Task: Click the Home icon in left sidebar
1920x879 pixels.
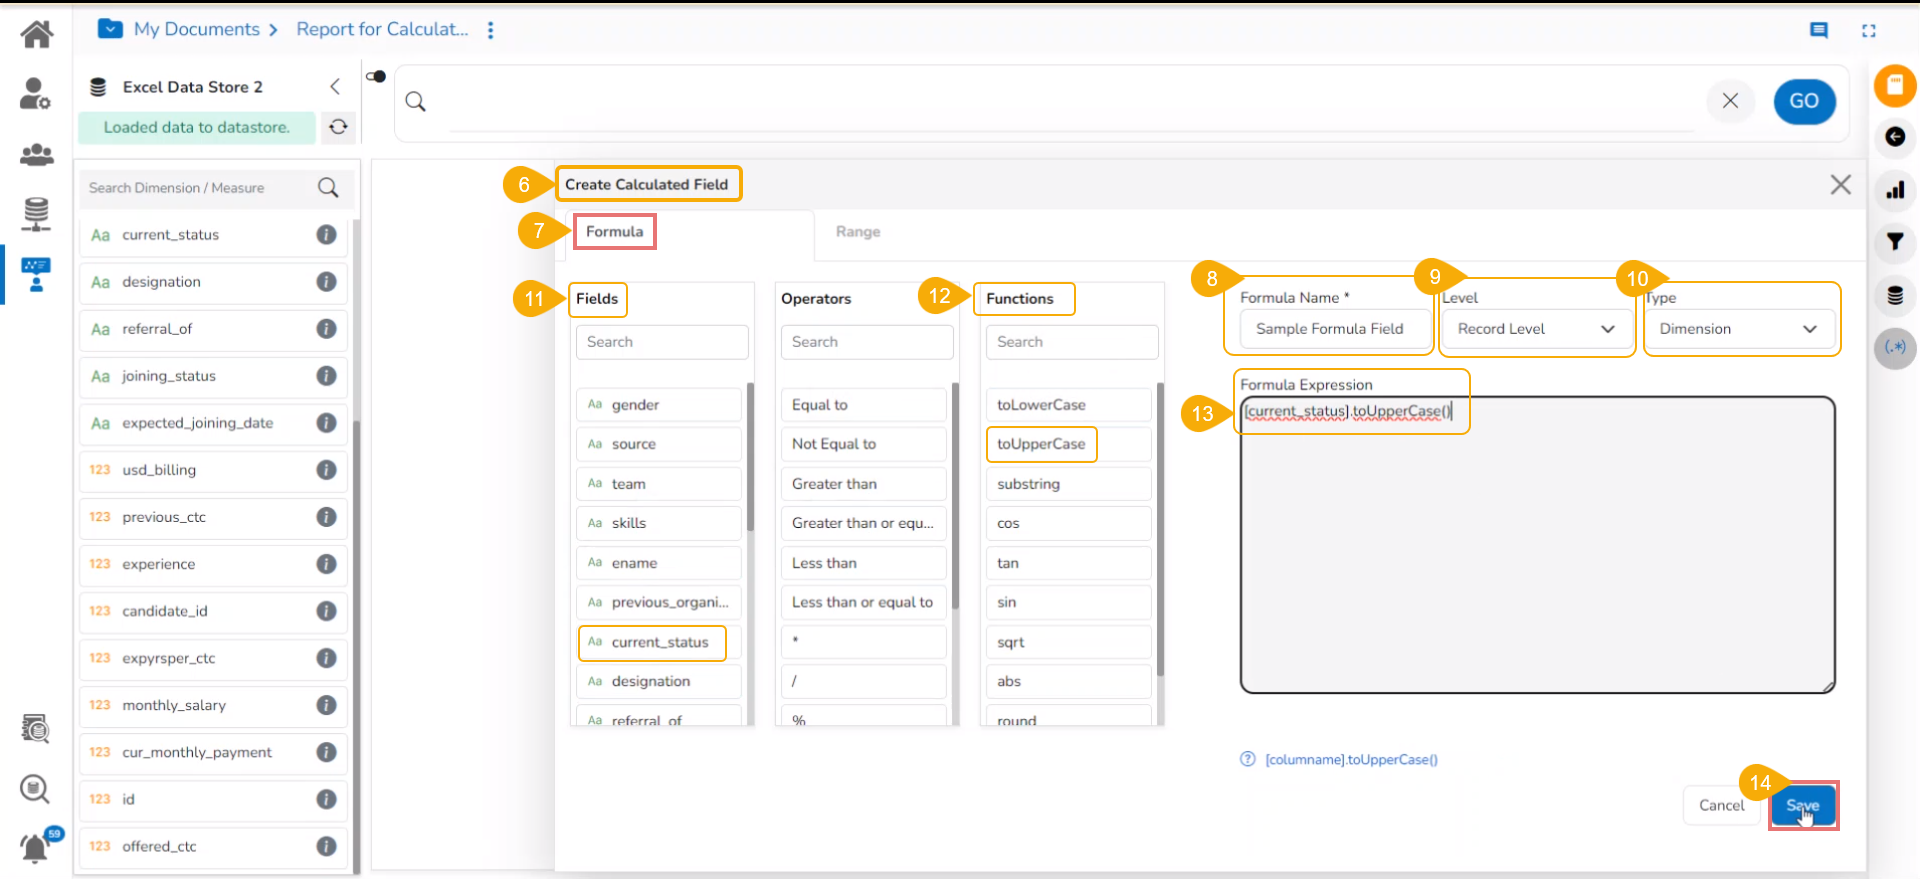Action: (x=37, y=35)
